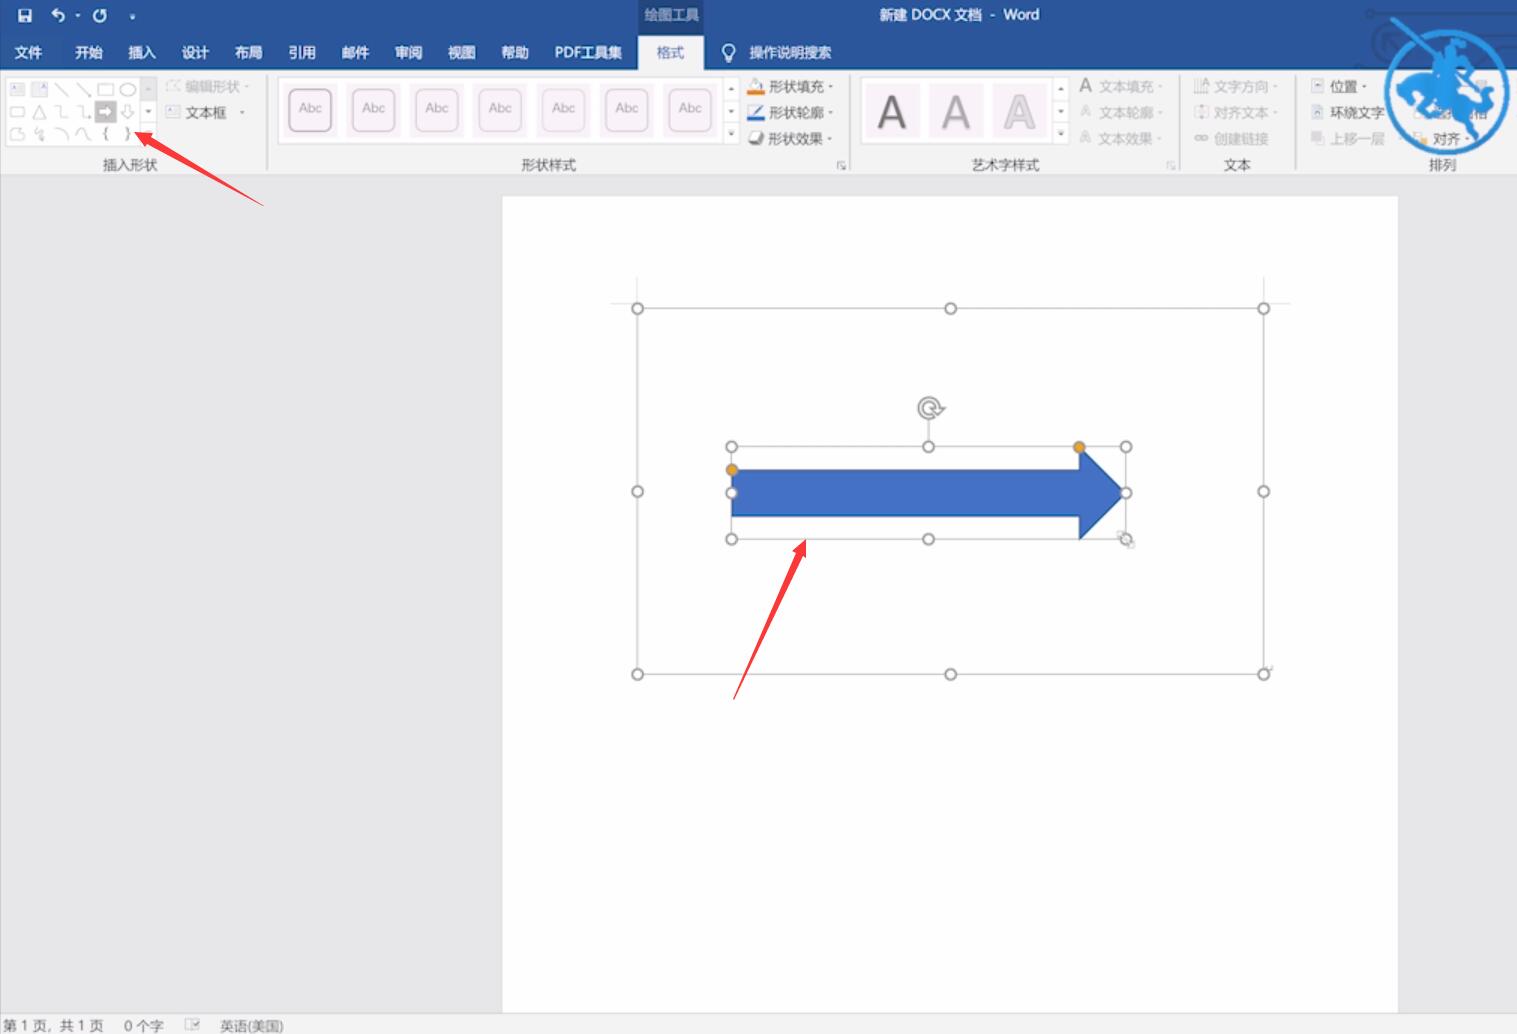Click status bar page count 第1页, 共1页
Screen dimensions: 1517x1034
click(x=54, y=1025)
